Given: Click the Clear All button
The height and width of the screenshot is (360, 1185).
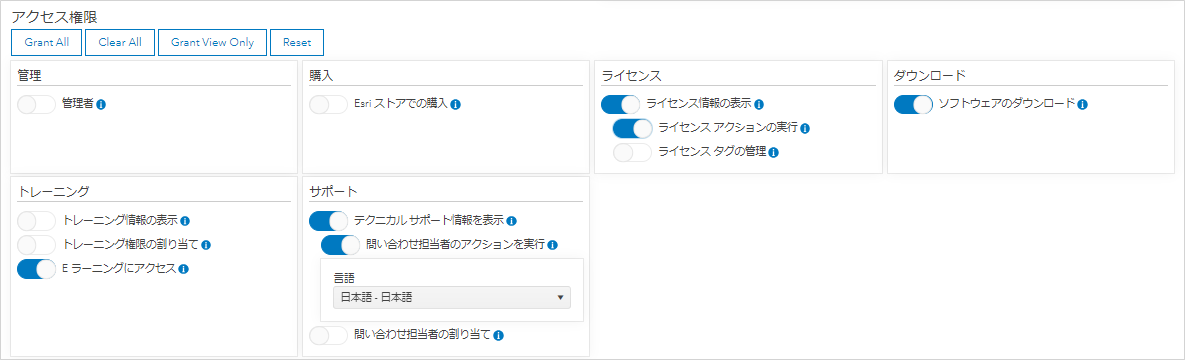Looking at the screenshot, I should pyautogui.click(x=120, y=42).
